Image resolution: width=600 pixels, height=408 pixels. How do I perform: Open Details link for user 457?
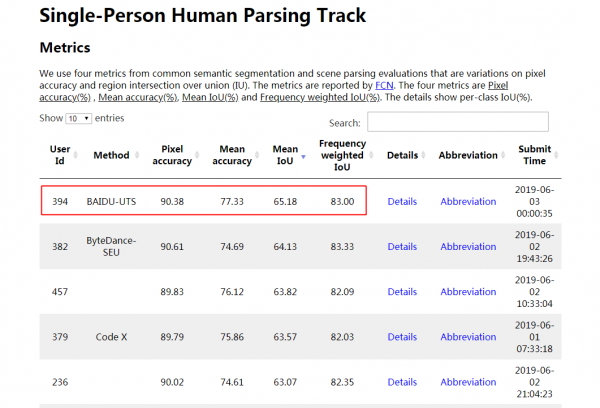[x=402, y=292]
